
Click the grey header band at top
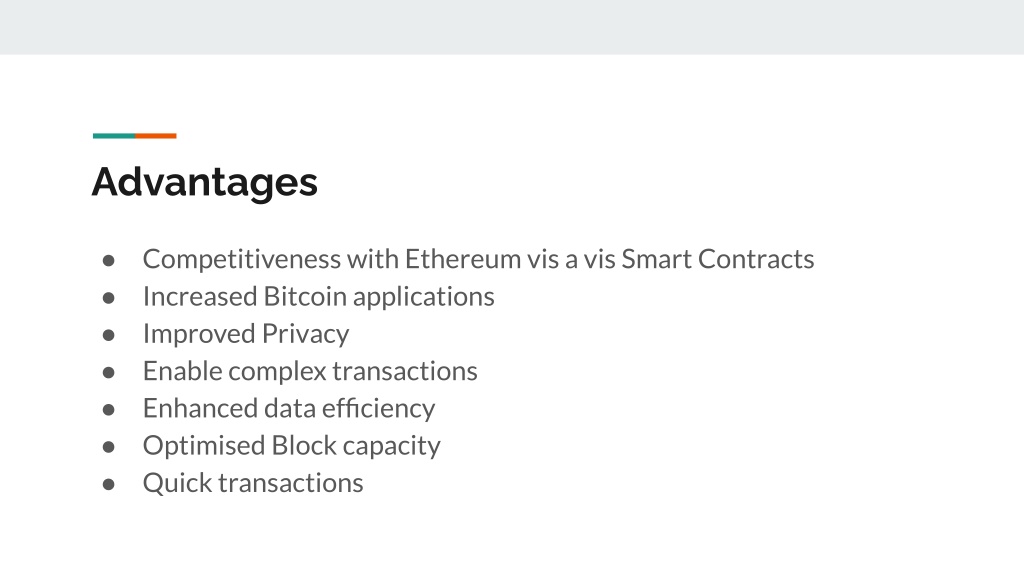pos(512,27)
